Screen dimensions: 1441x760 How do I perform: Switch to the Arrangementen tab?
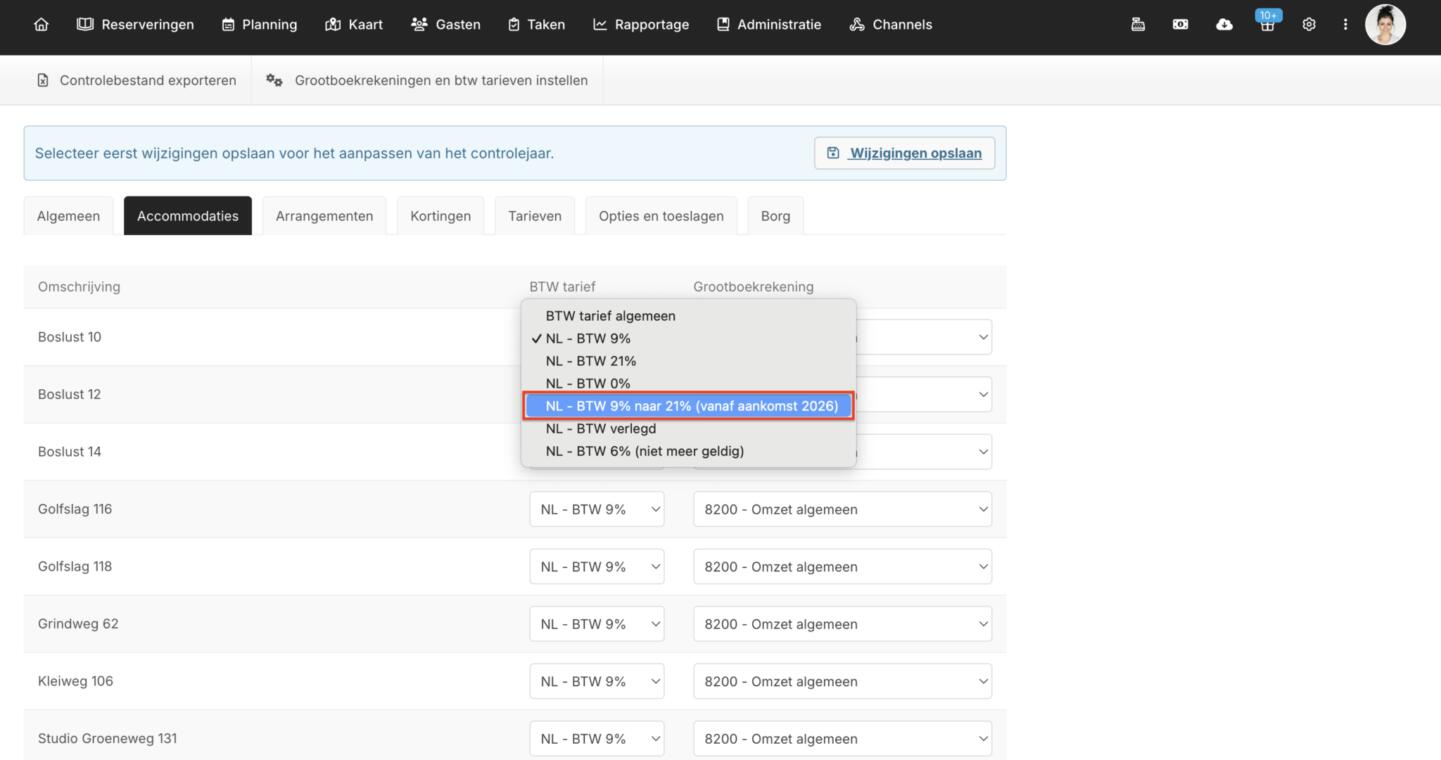tap(324, 216)
